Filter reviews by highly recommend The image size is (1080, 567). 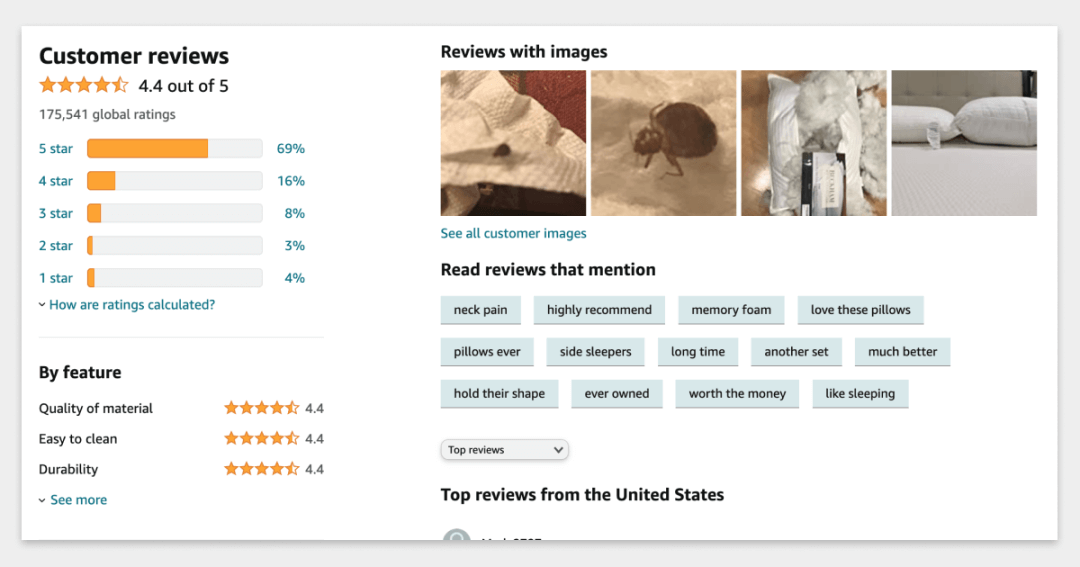point(599,310)
